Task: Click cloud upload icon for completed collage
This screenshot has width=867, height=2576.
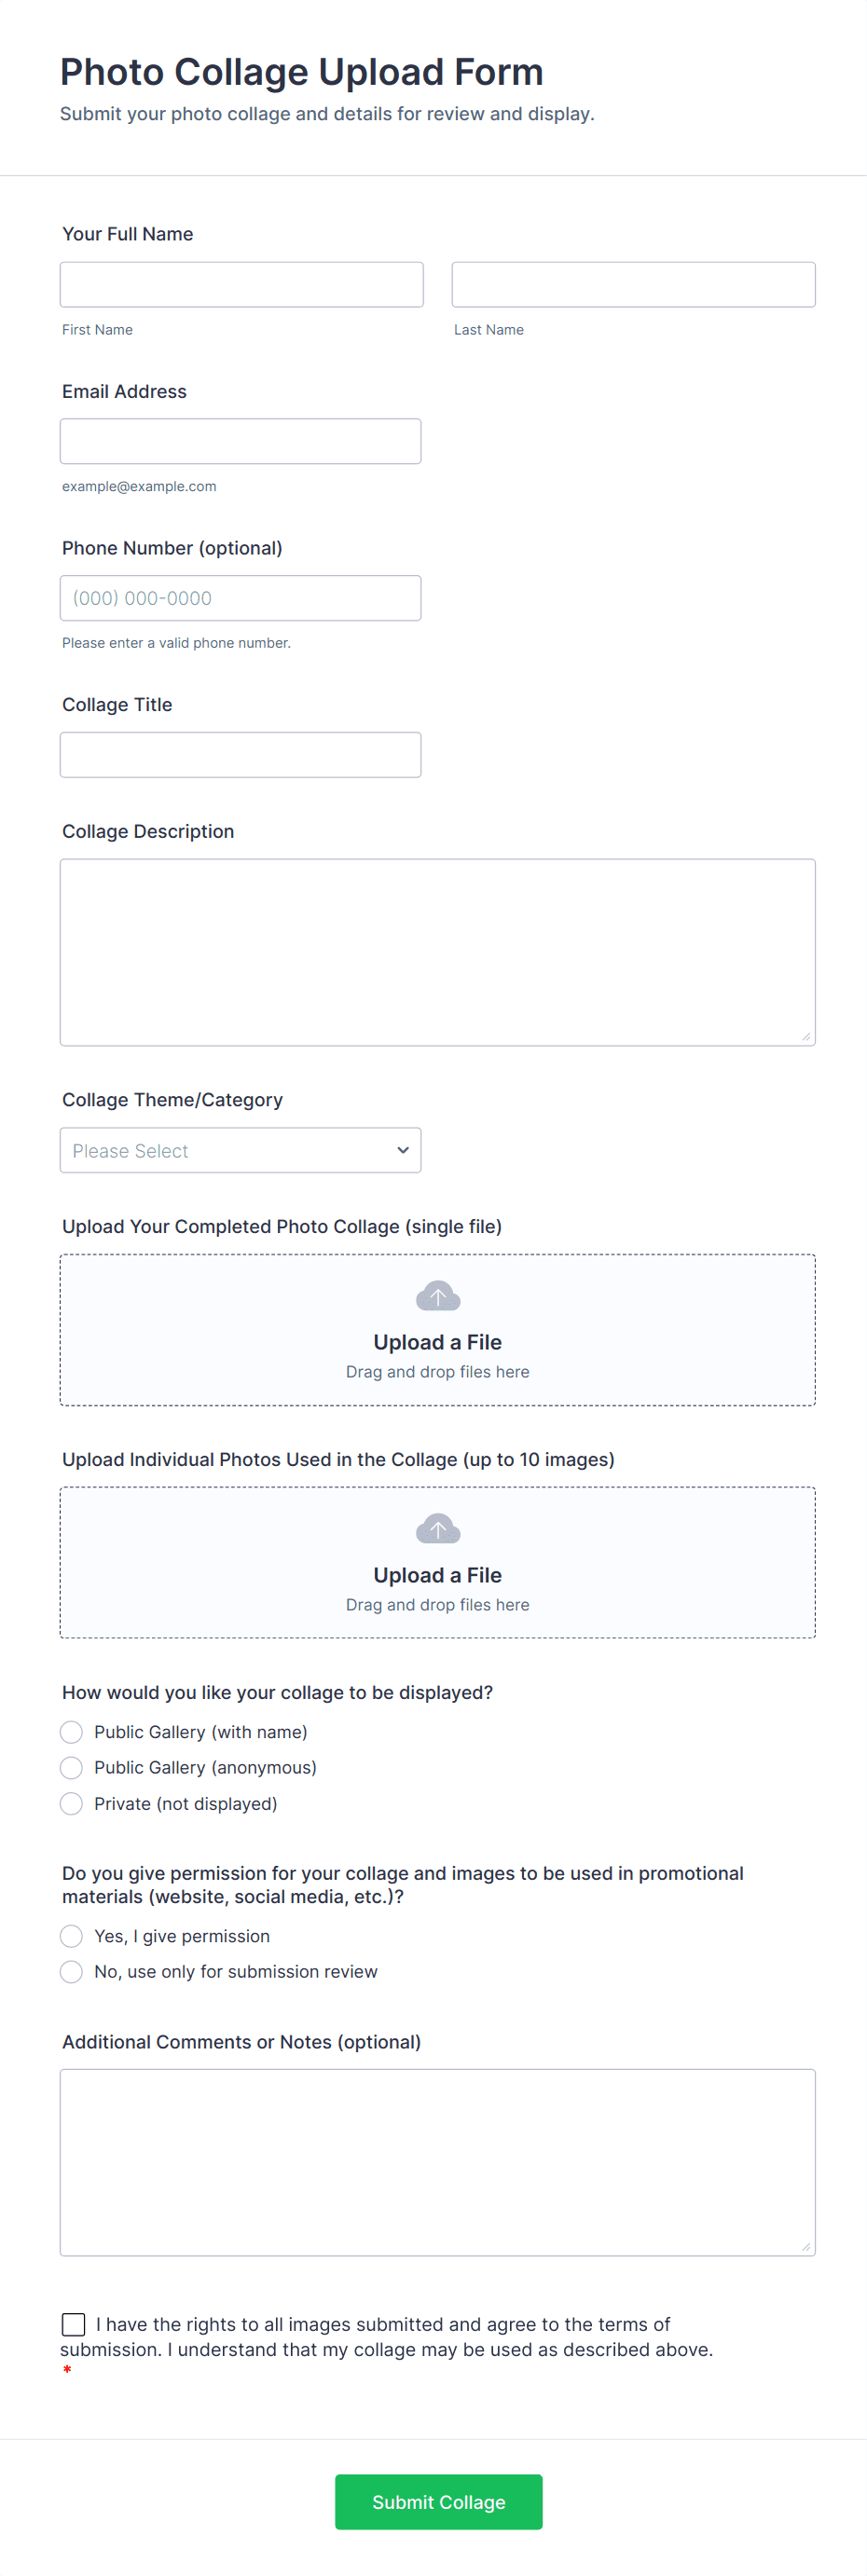Action: coord(437,1296)
